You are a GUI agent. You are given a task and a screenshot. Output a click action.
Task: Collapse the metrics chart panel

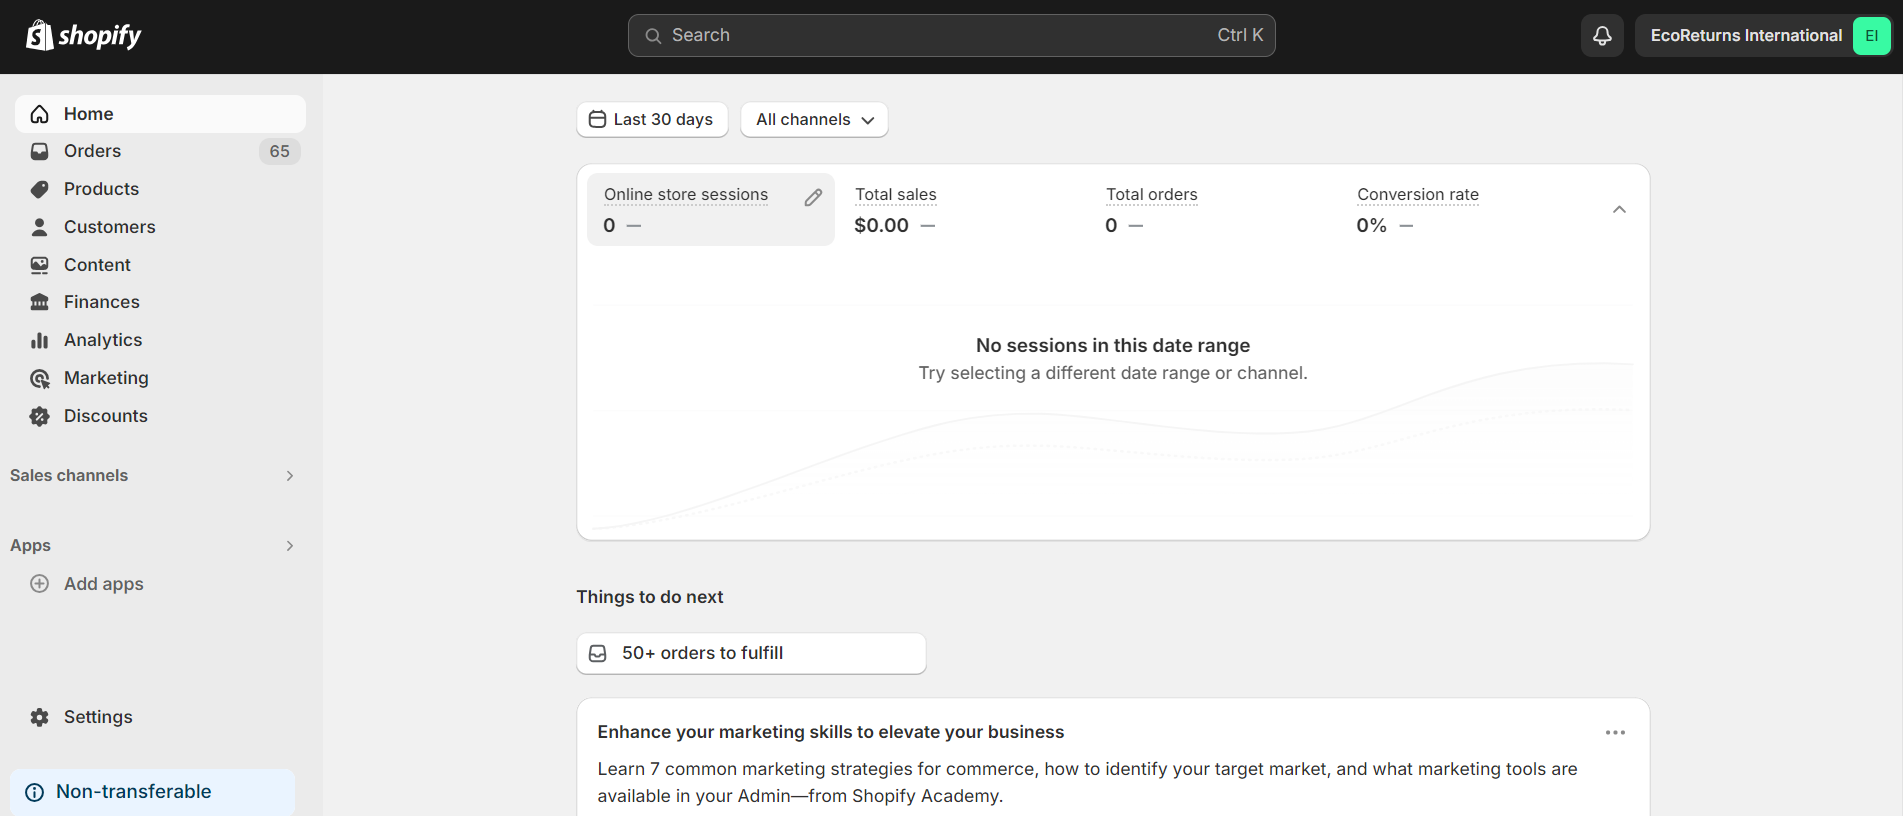pyautogui.click(x=1619, y=210)
